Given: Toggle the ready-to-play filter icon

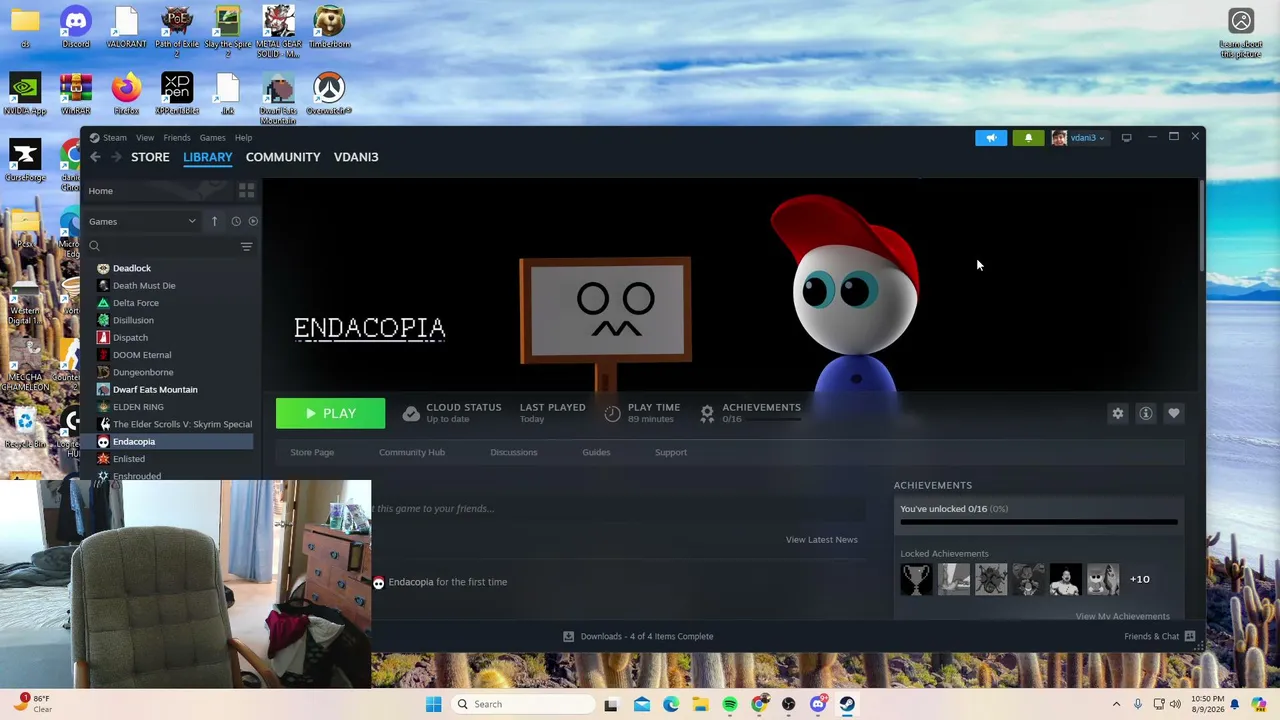Looking at the screenshot, I should click(x=253, y=221).
